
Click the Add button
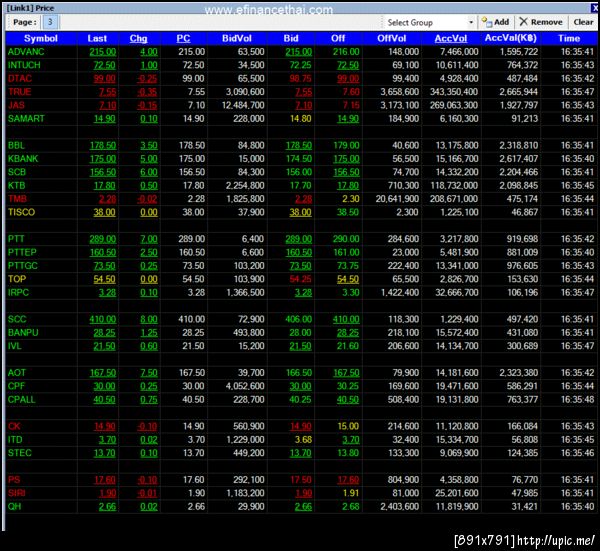(496, 22)
